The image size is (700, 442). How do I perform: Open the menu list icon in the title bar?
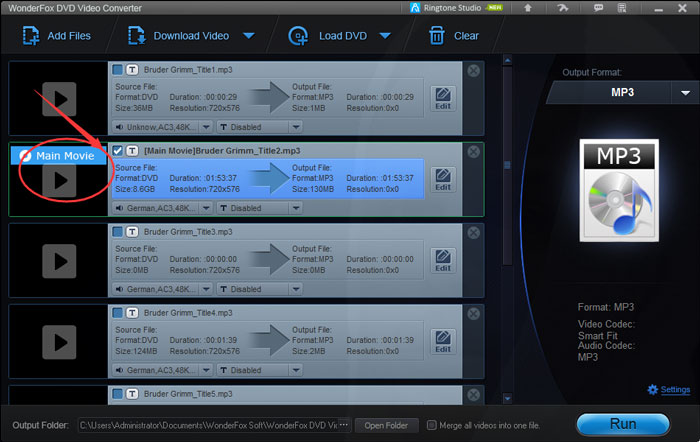pyautogui.click(x=622, y=8)
